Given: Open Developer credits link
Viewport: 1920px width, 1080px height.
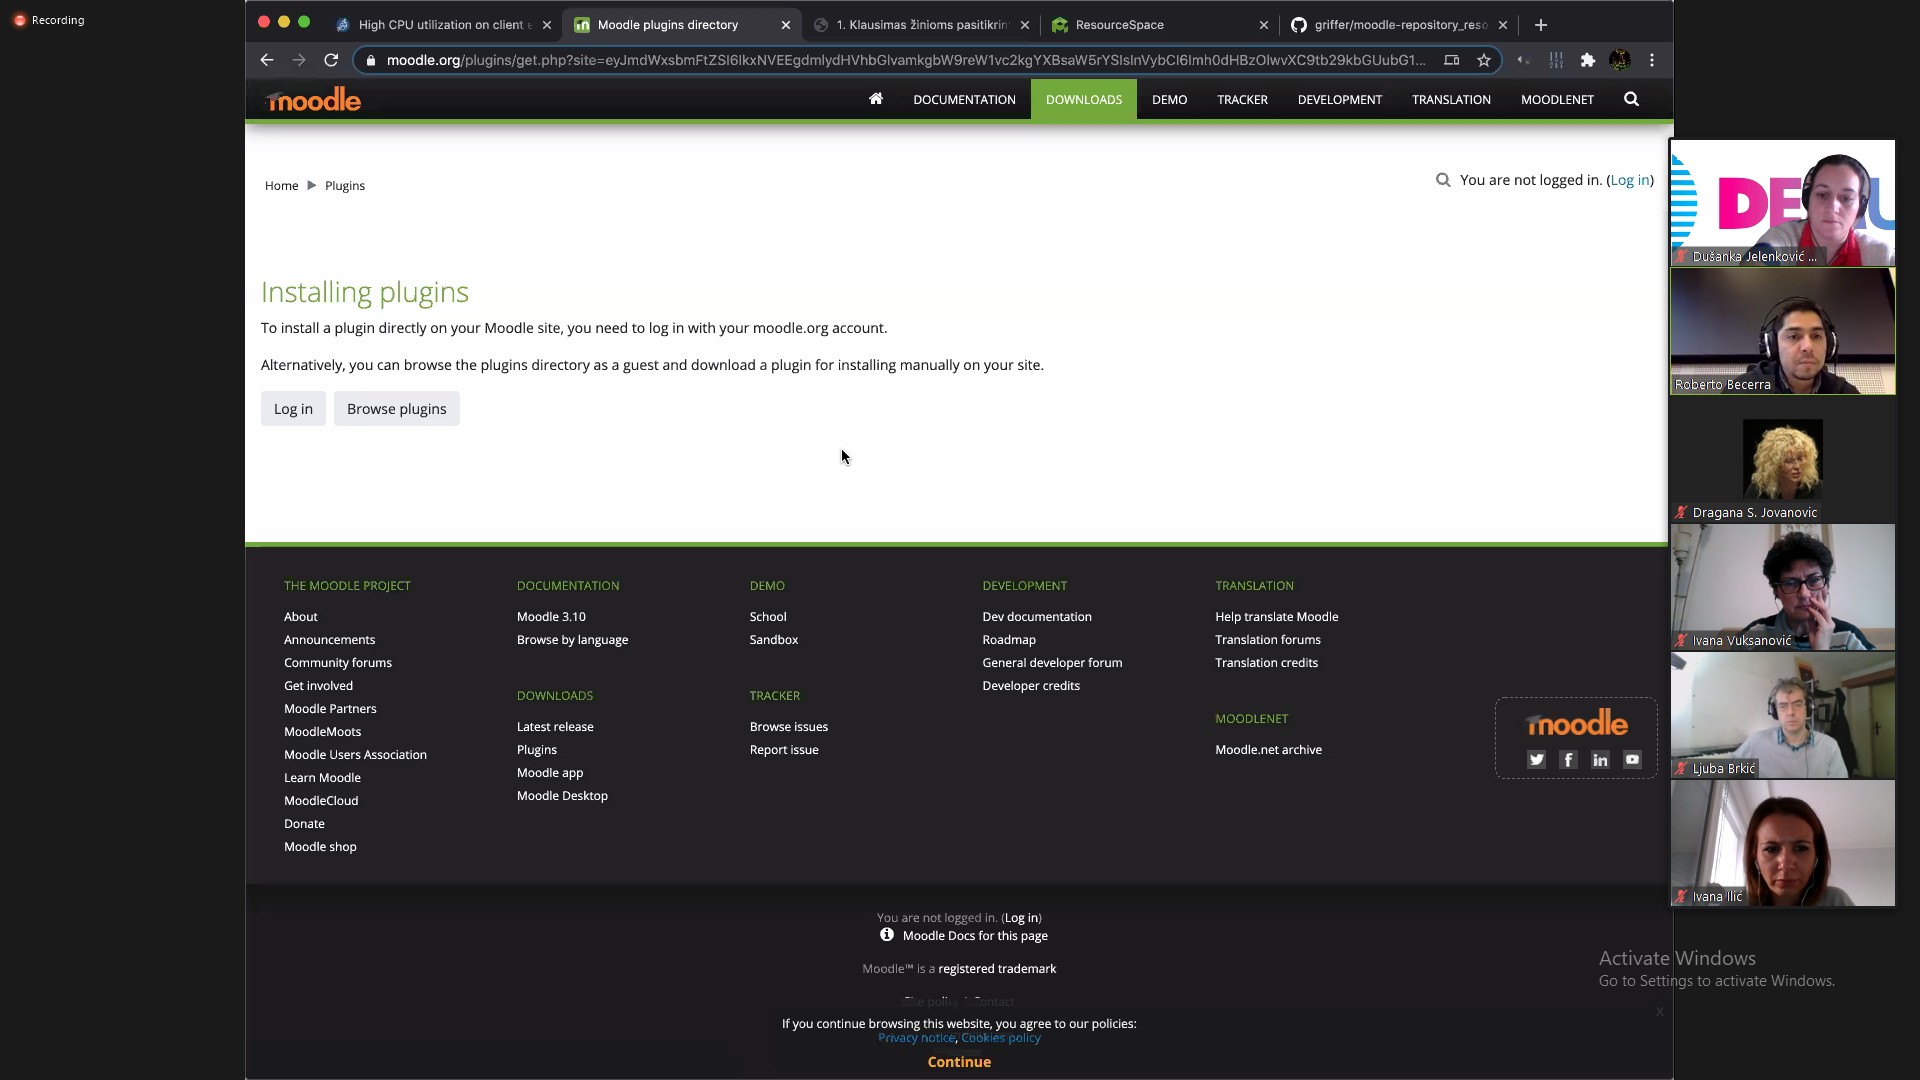Looking at the screenshot, I should click(x=1031, y=686).
